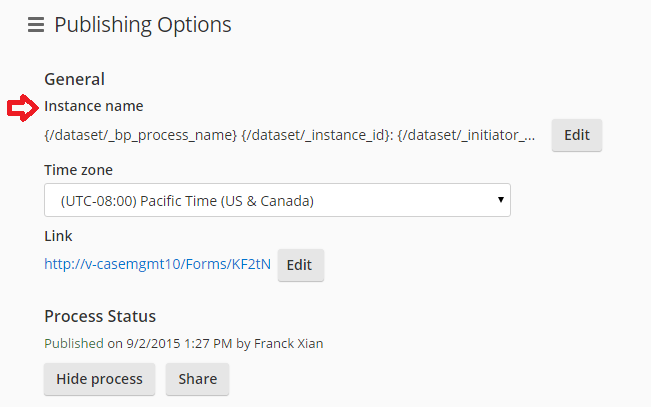This screenshot has height=407, width=651.
Task: Select the General section heading
Action: pos(75,79)
